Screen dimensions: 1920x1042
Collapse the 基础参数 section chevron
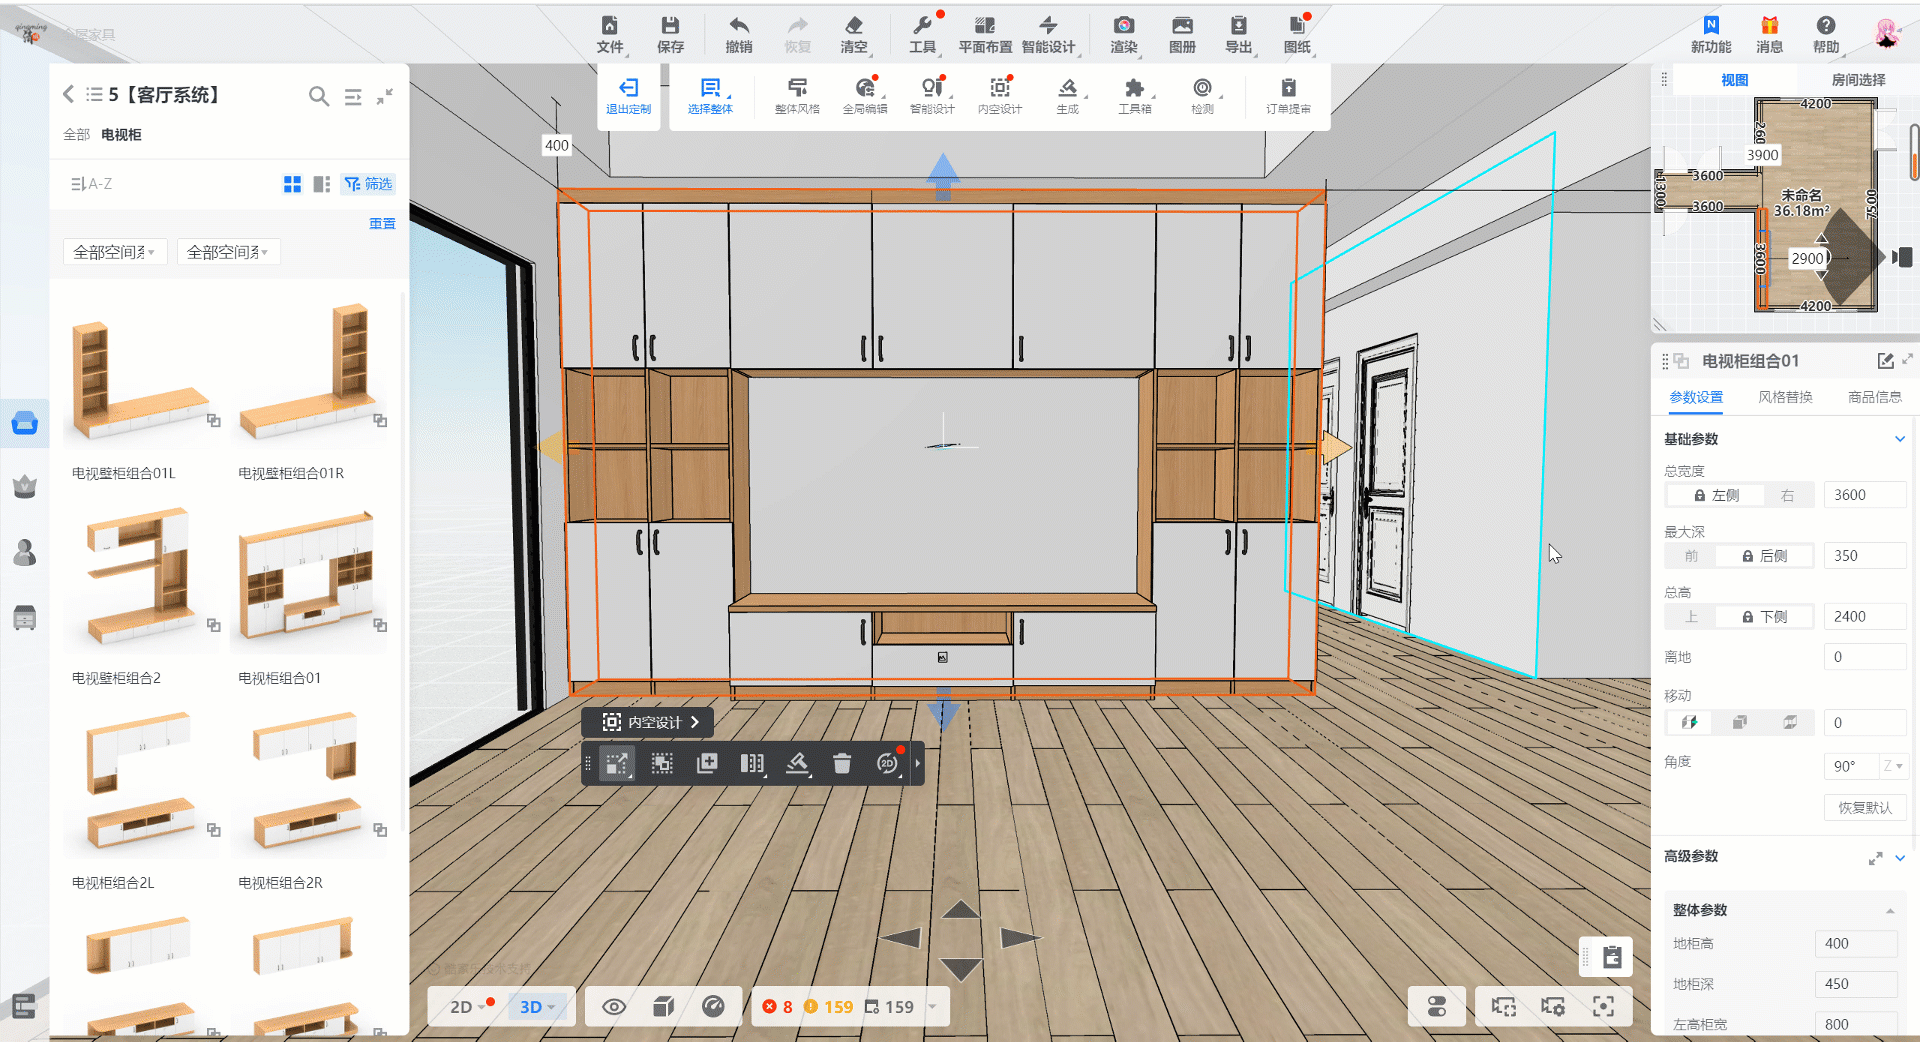click(1899, 439)
